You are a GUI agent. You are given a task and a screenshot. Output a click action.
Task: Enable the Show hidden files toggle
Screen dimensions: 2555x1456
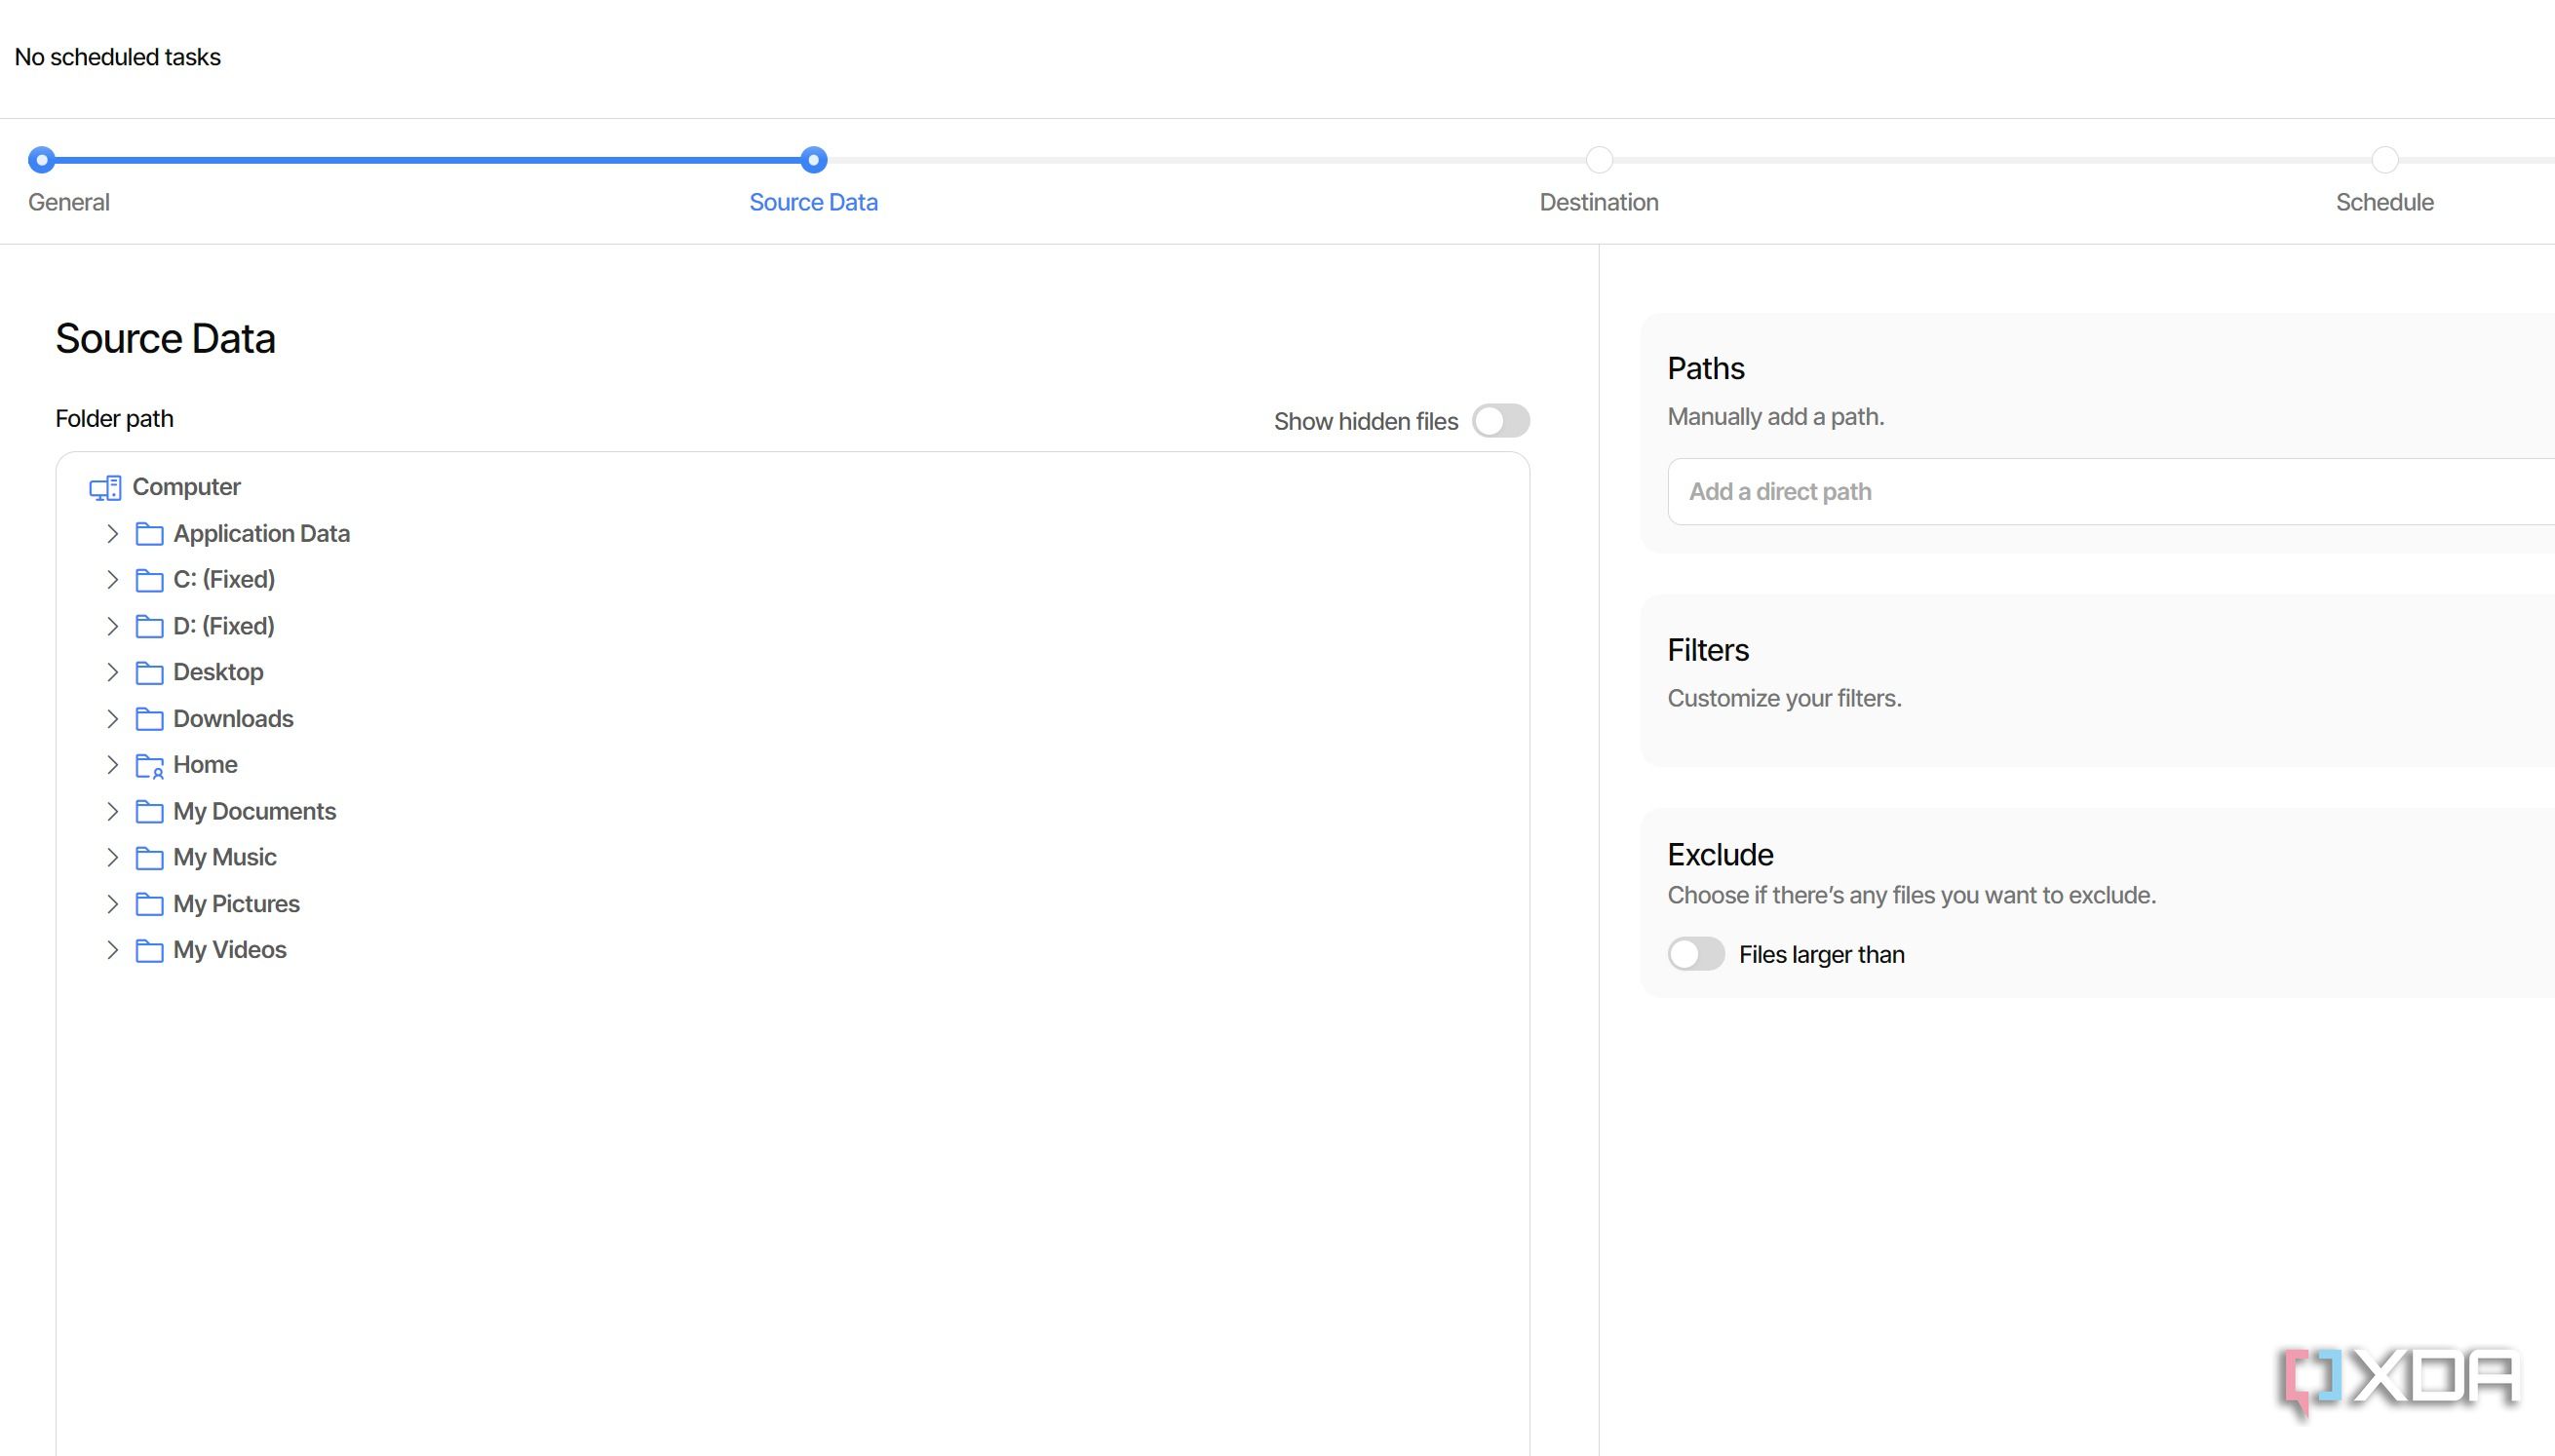(1500, 421)
